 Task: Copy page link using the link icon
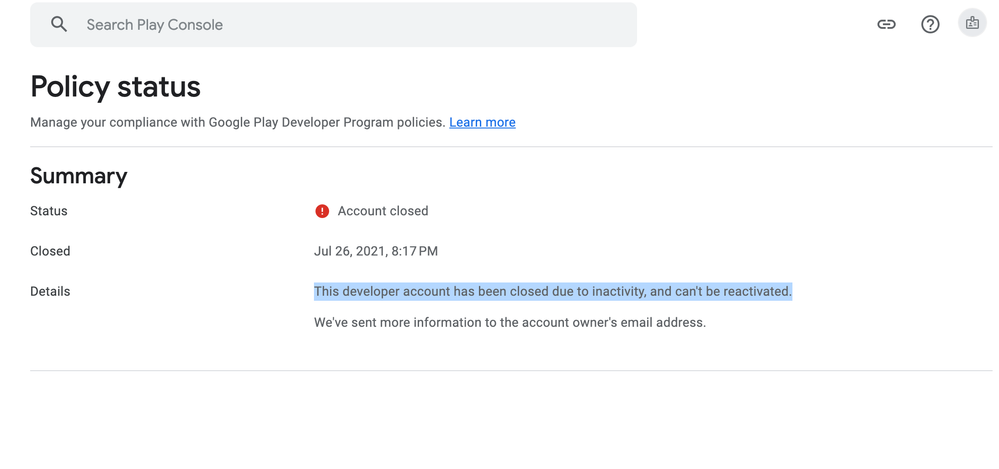click(886, 24)
